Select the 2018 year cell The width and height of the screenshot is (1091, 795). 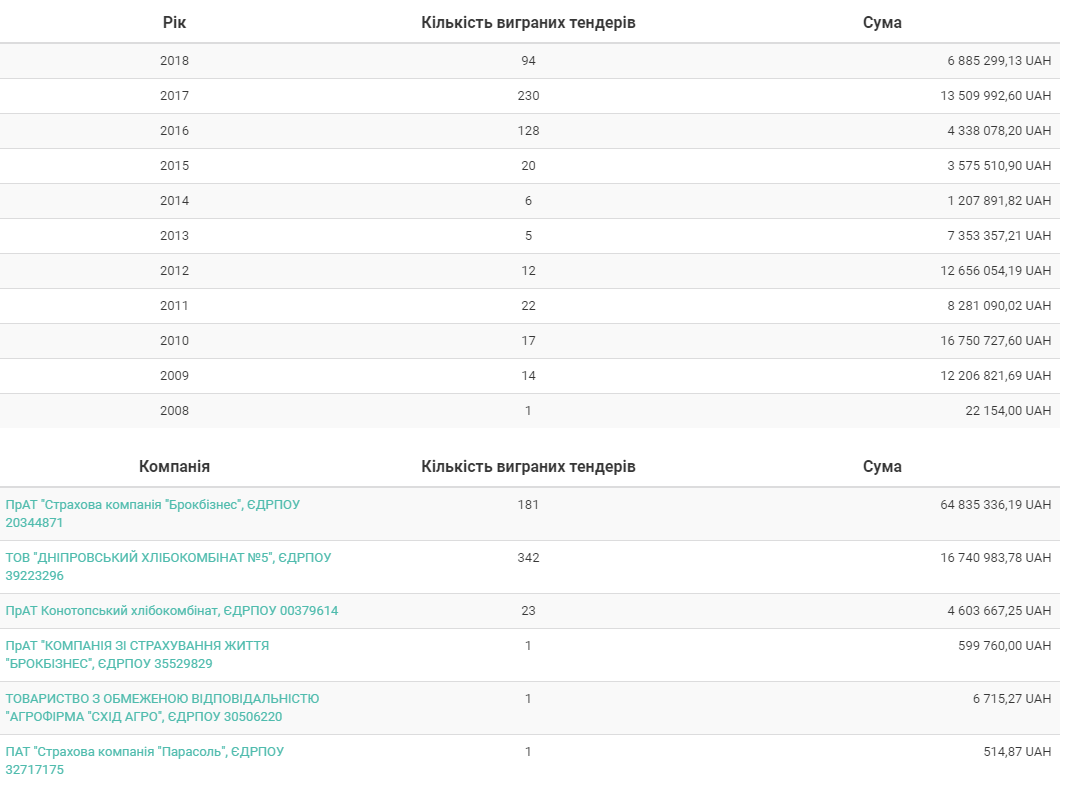(x=174, y=61)
